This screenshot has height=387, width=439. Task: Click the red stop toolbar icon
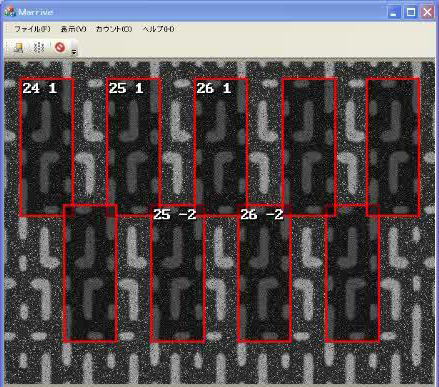pyautogui.click(x=60, y=47)
